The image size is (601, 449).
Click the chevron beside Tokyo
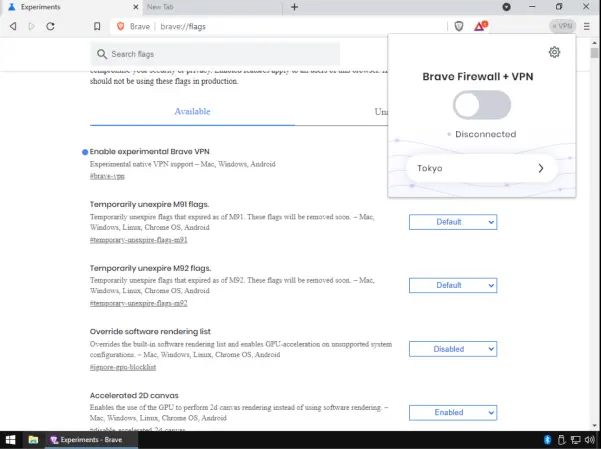click(x=540, y=168)
